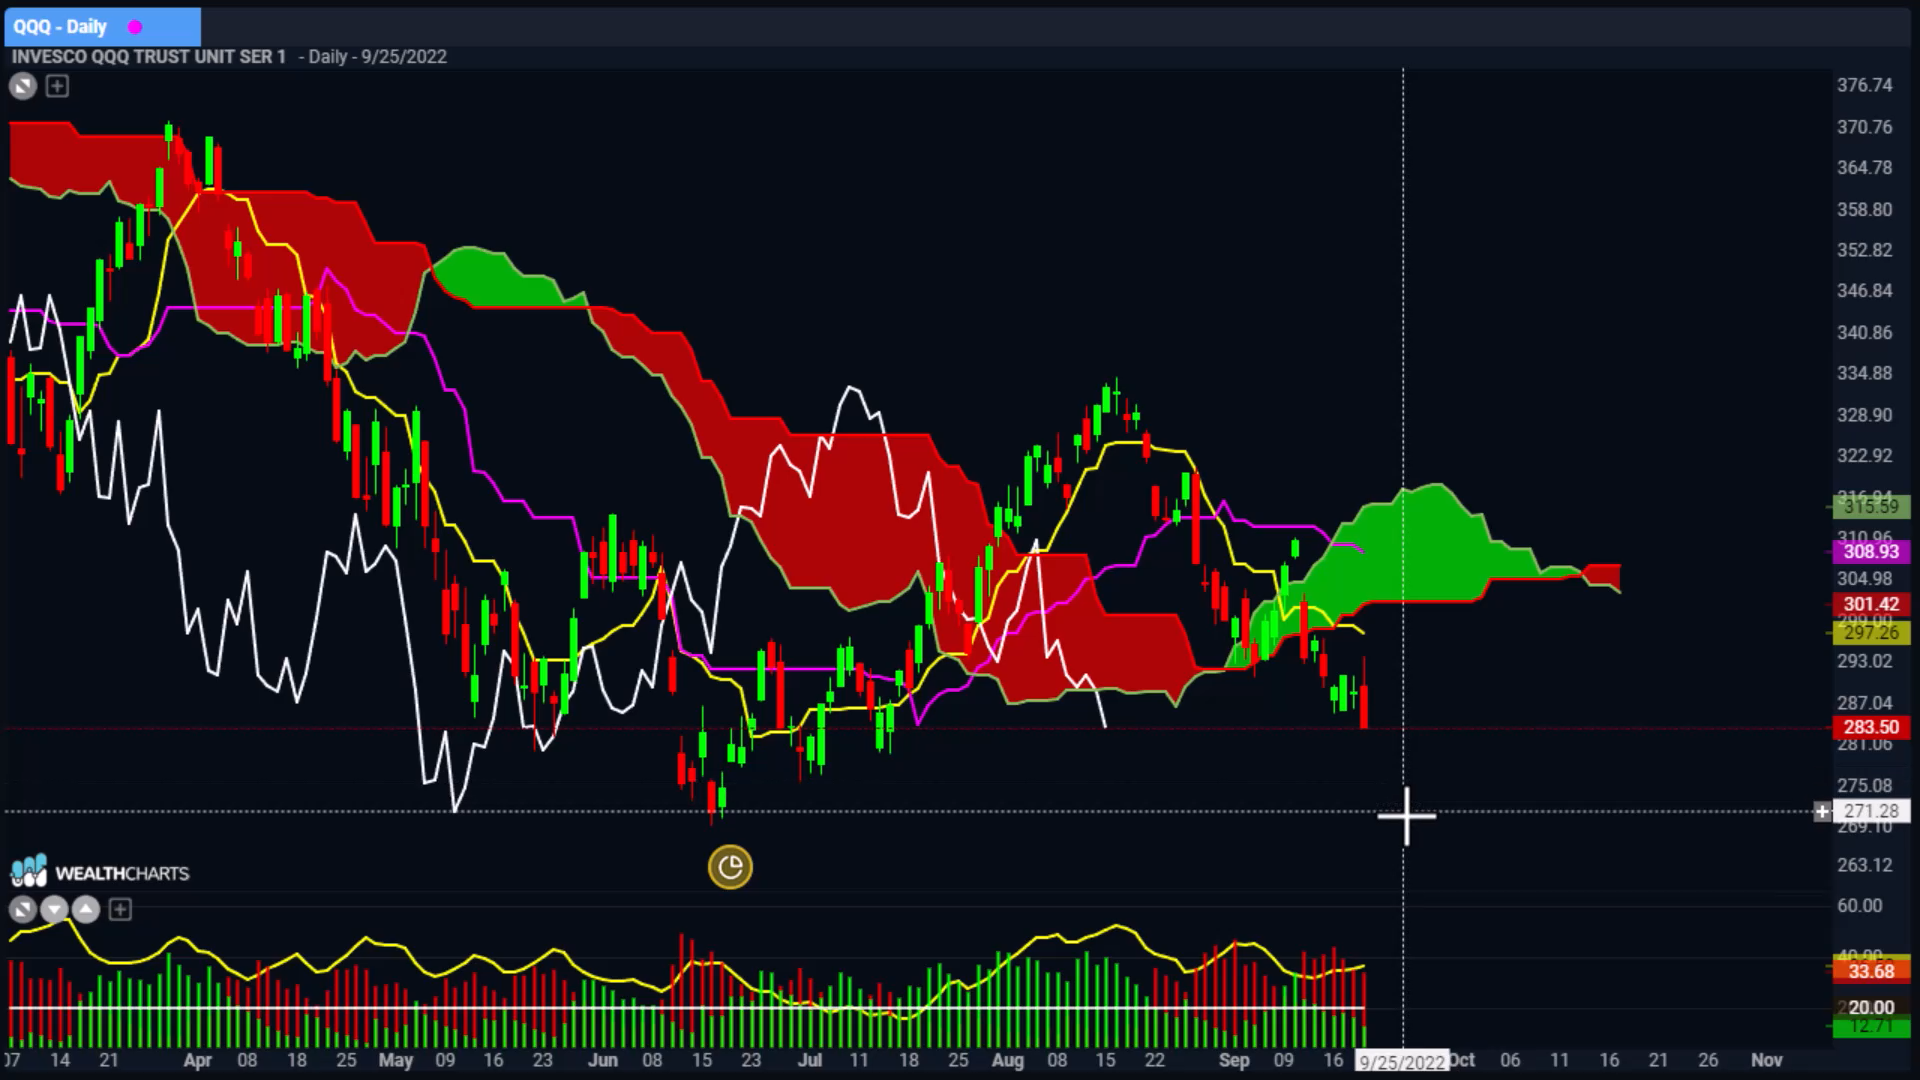Click the 271.28 crosshair price label

click(1871, 812)
